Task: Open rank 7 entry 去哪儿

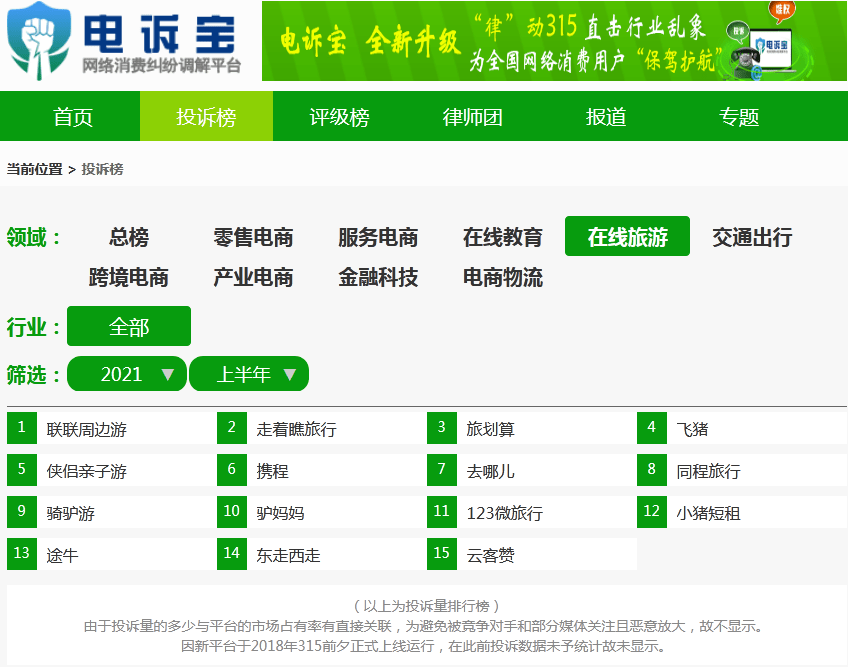Action: (x=532, y=470)
